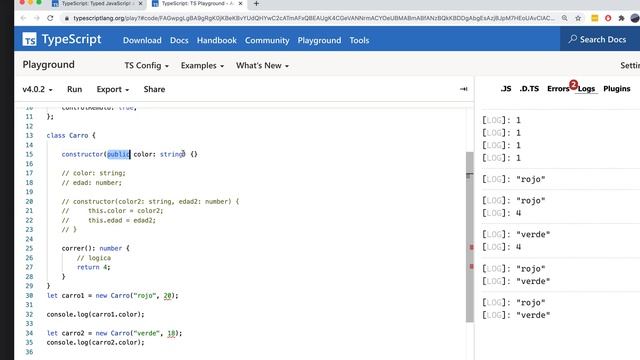Screen dimensions: 640x360
Task: Switch to the TypeScript: TS Playground tab
Action: (197, 4)
